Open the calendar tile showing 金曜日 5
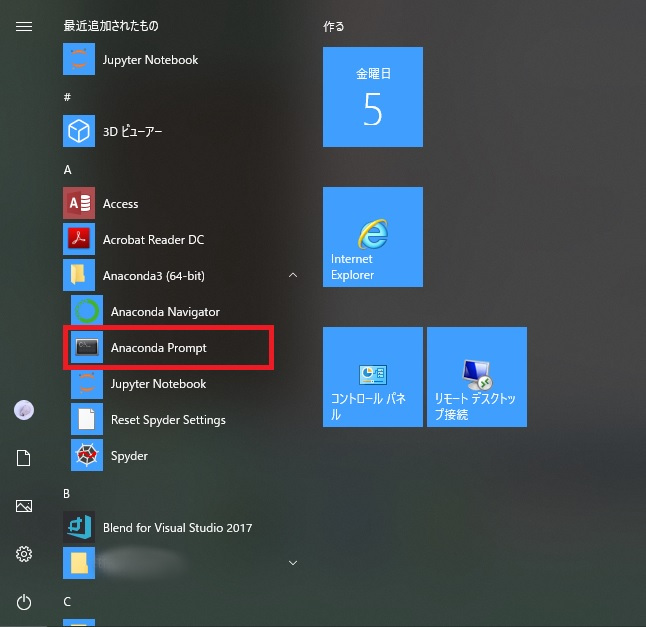646x627 pixels. 373,97
